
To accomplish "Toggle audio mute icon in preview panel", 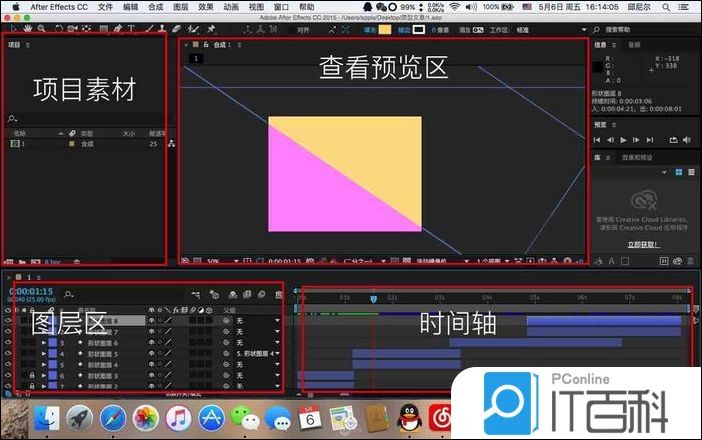I will tap(687, 140).
